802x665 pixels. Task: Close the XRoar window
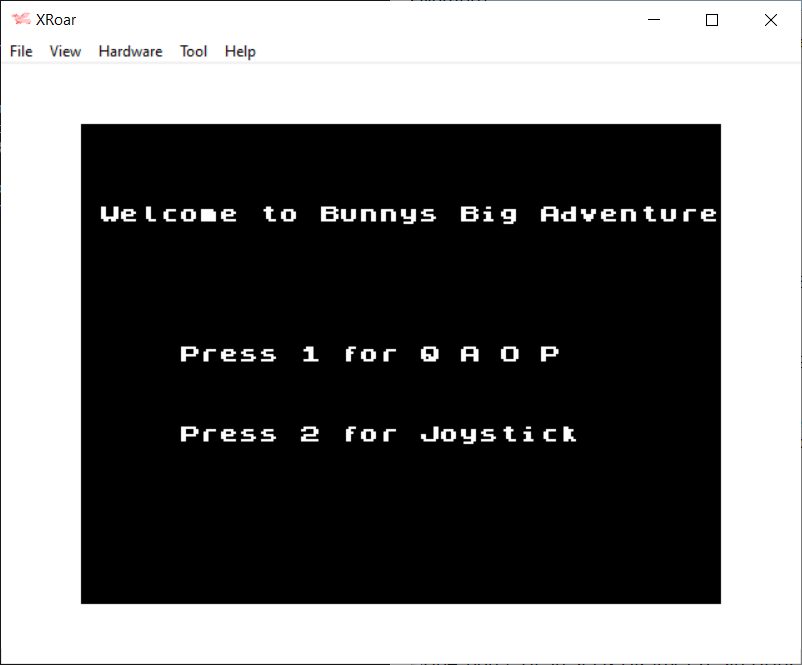tap(770, 20)
